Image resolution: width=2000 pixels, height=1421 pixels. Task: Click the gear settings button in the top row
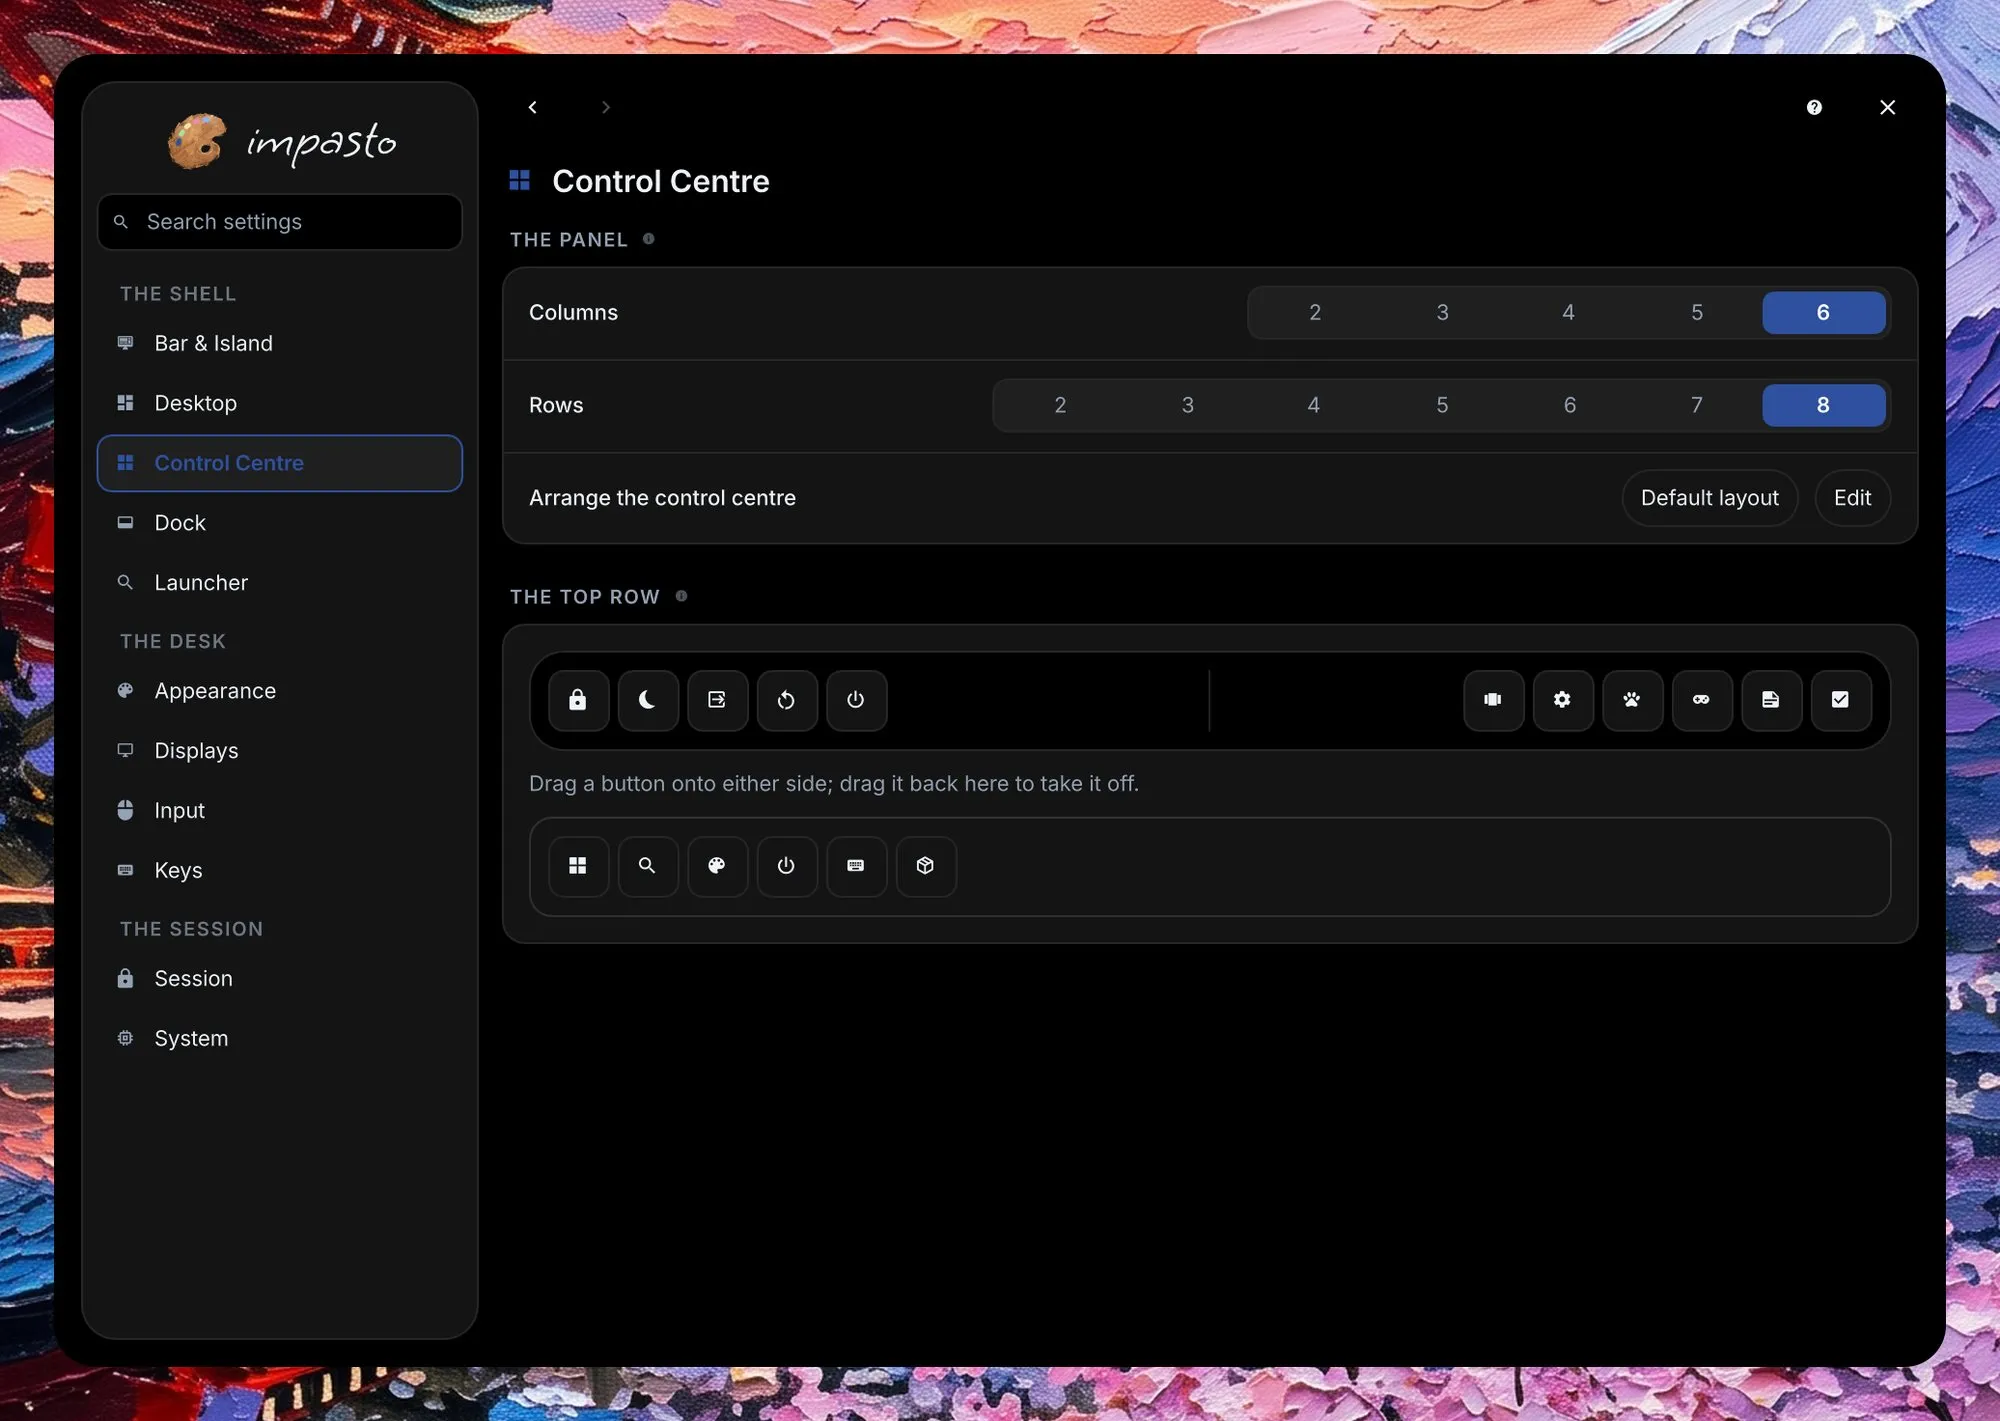[1563, 700]
